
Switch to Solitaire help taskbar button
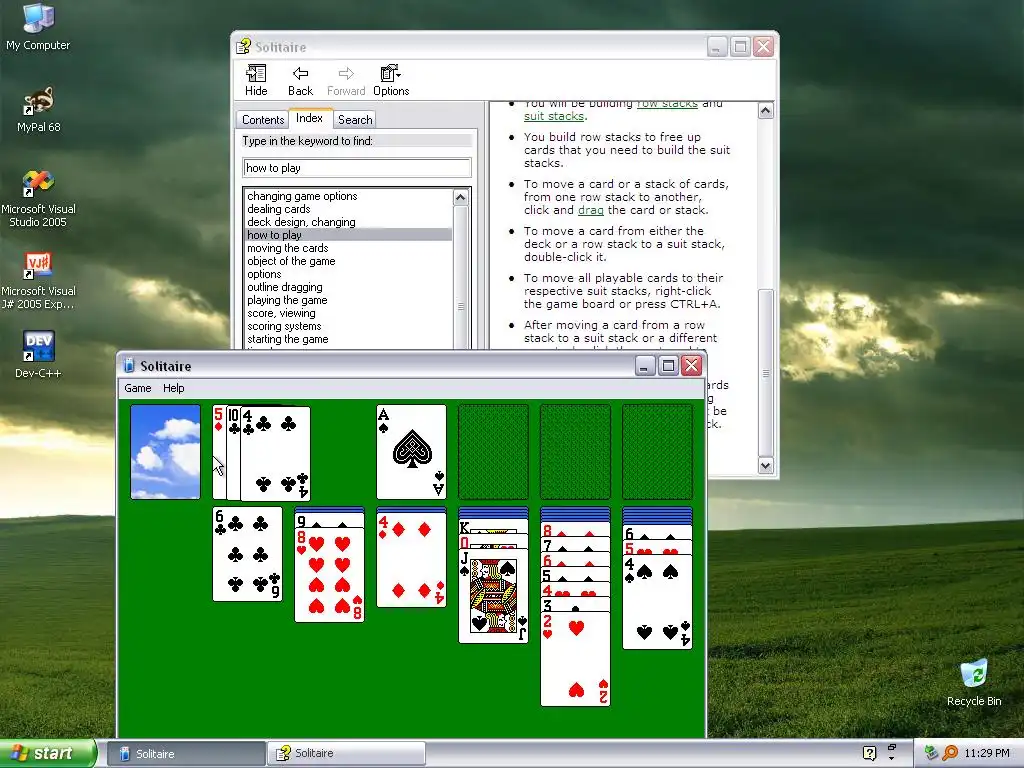[347, 754]
